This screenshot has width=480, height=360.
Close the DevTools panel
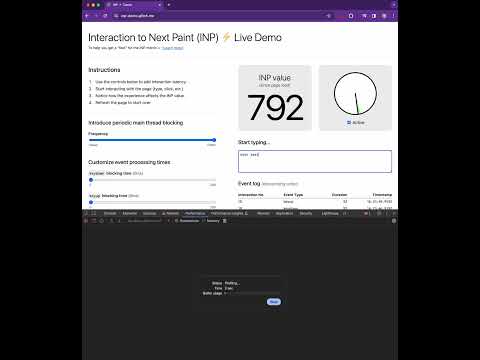pyautogui.click(x=394, y=213)
